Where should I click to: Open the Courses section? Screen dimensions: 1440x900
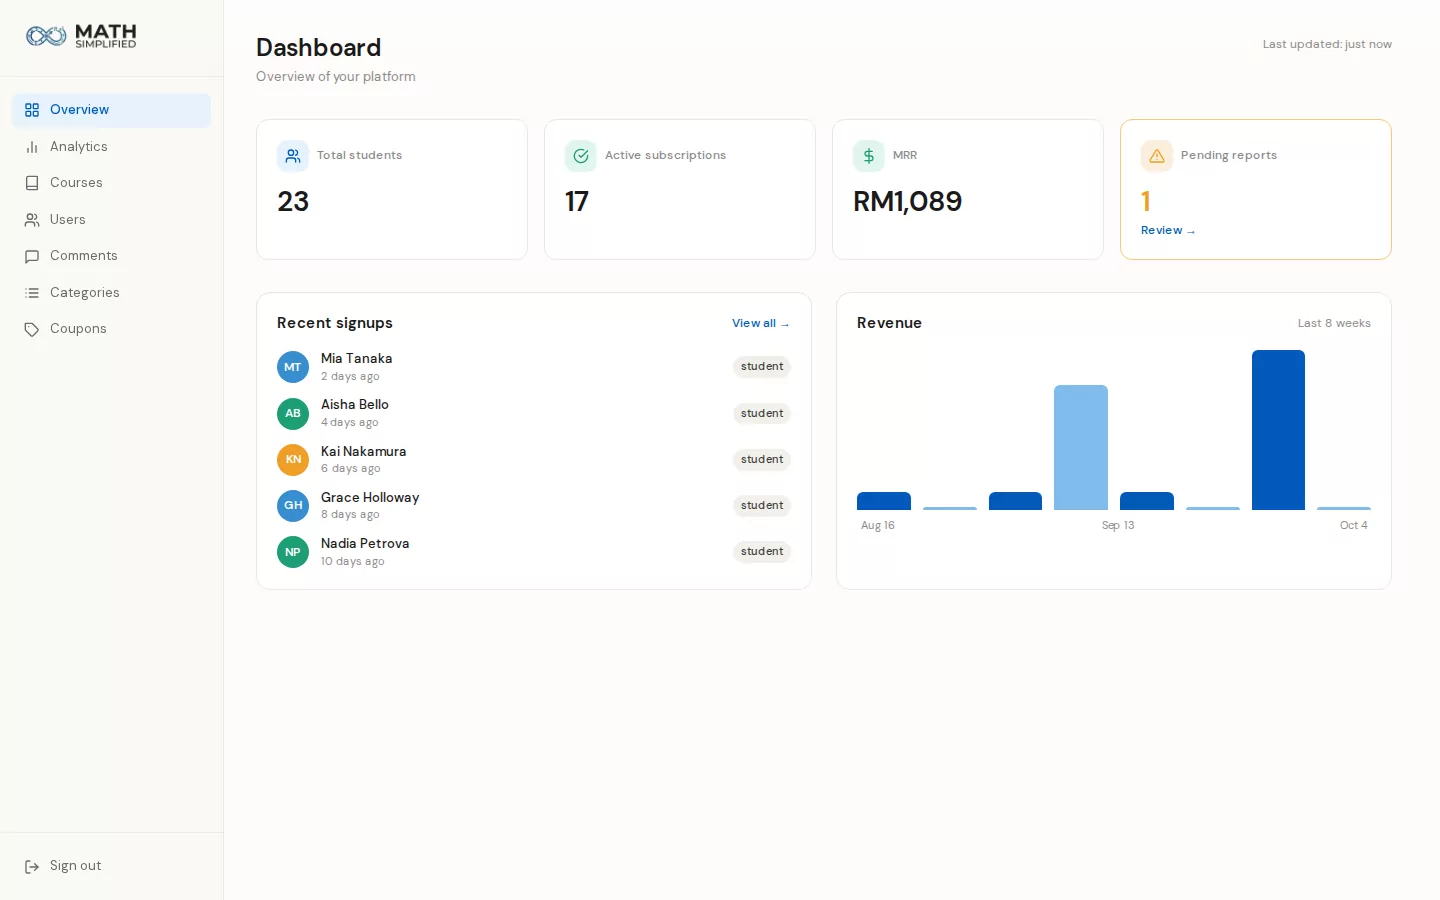point(111,183)
